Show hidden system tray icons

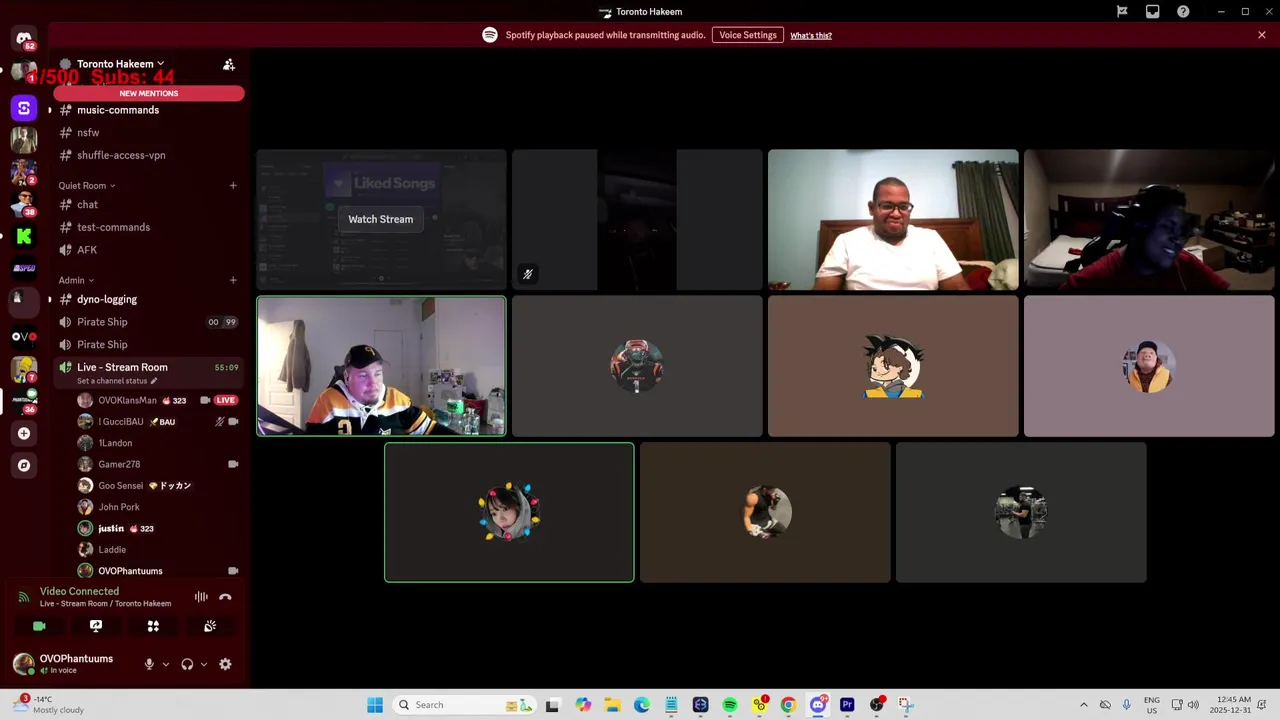coord(1083,705)
